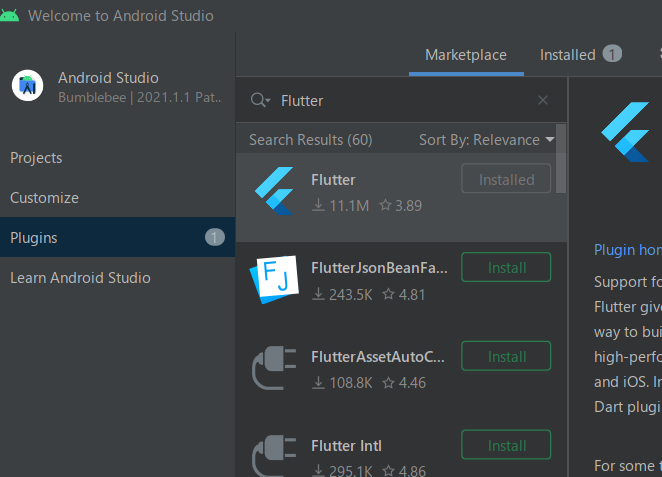Screen dimensions: 662x477
Task: Switch to the Installed tab
Action: 581,55
